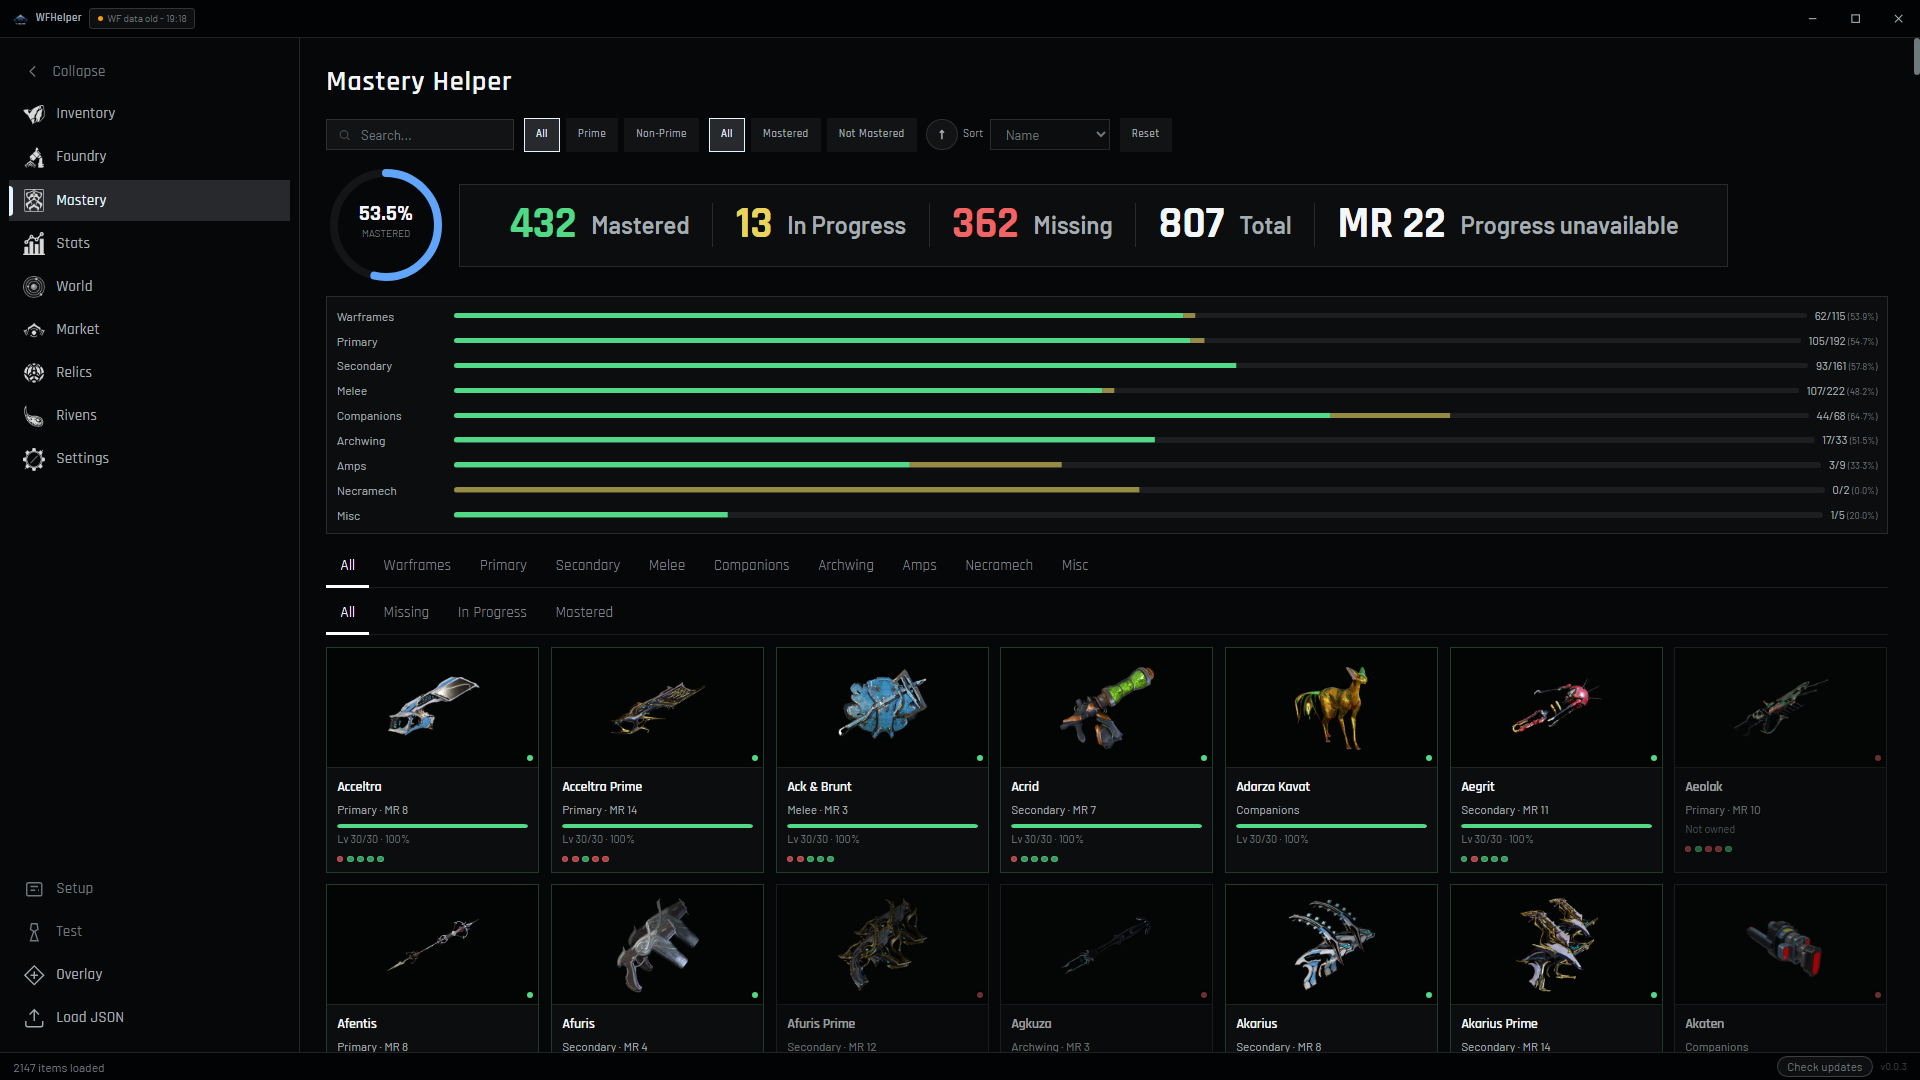
Task: Click the Inventory sidebar icon
Action: click(x=34, y=114)
